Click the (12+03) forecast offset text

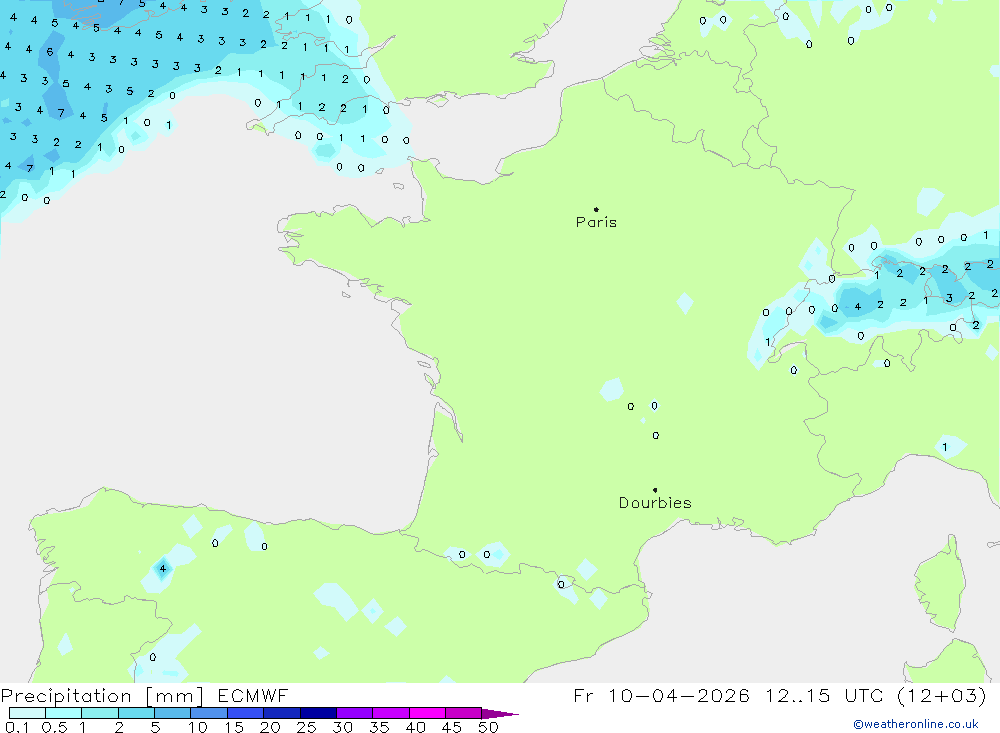pyautogui.click(x=942, y=695)
